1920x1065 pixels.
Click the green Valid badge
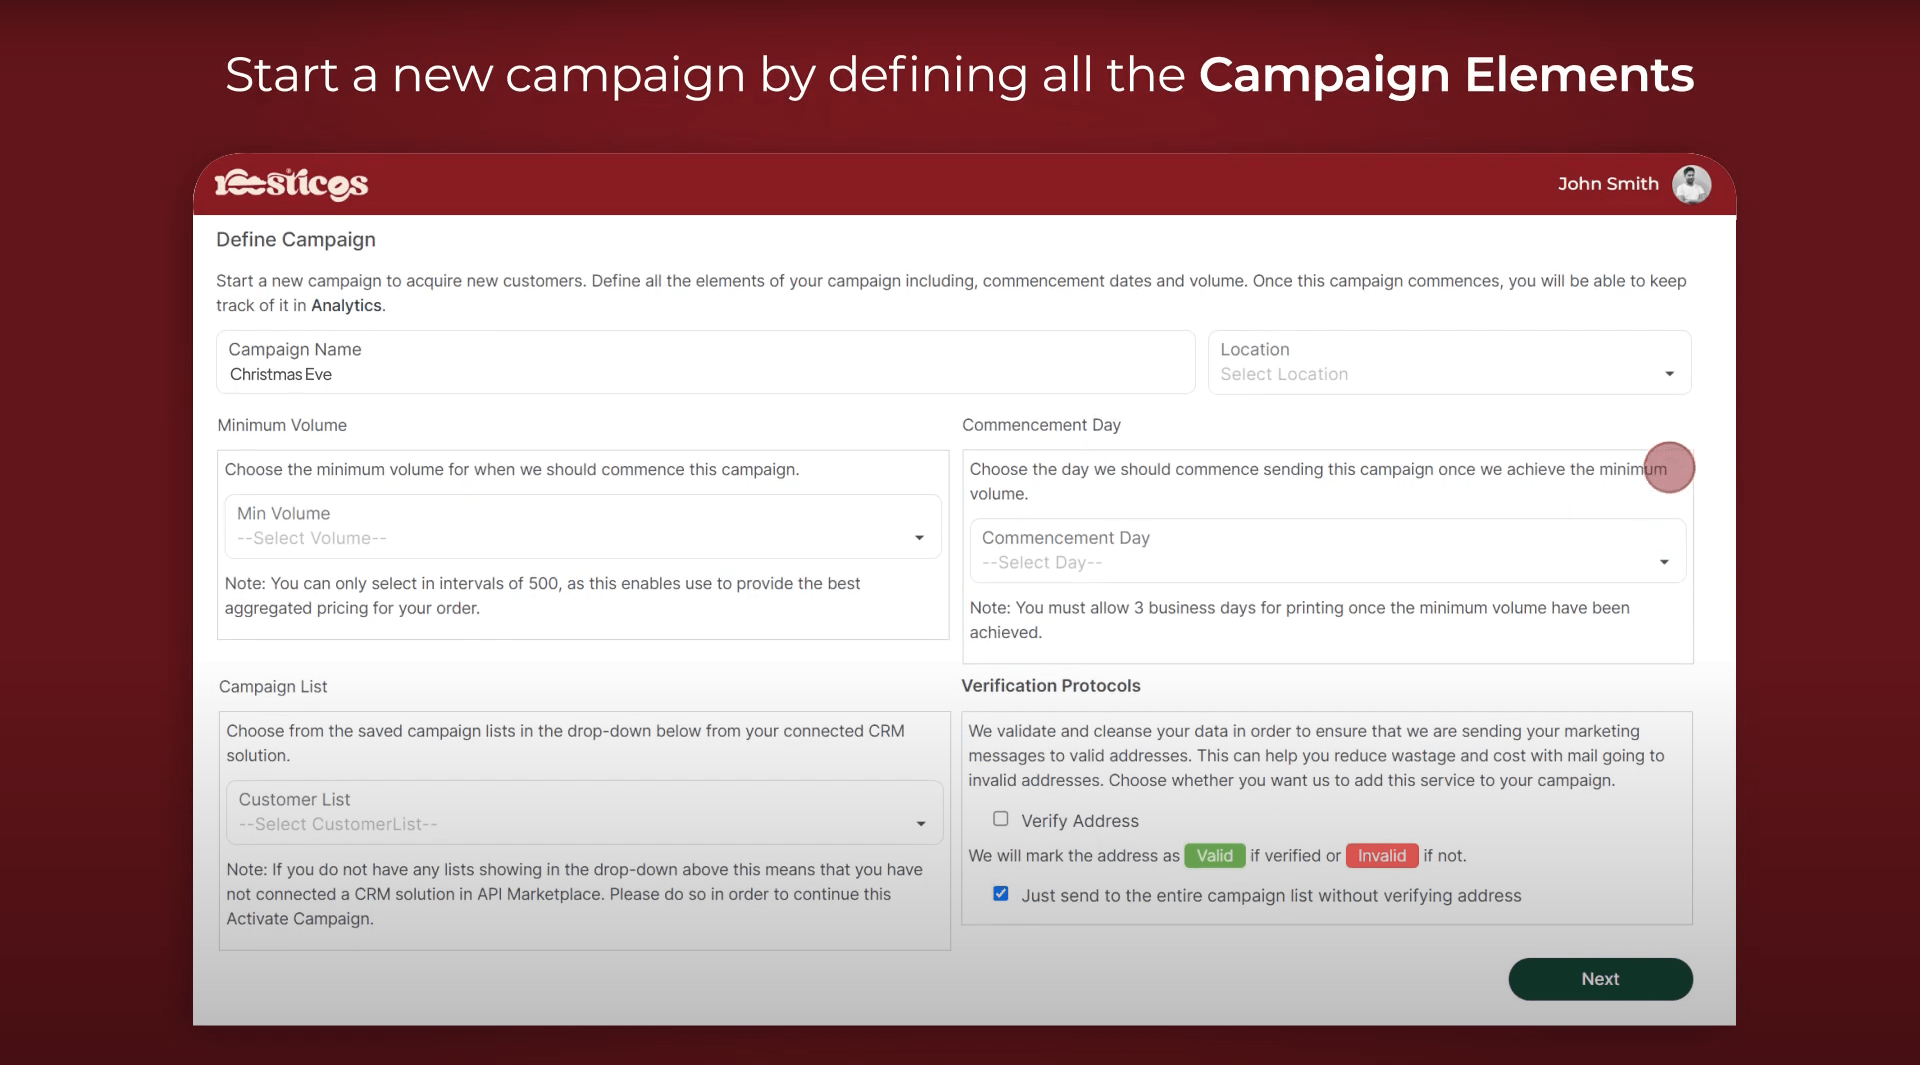tap(1214, 856)
